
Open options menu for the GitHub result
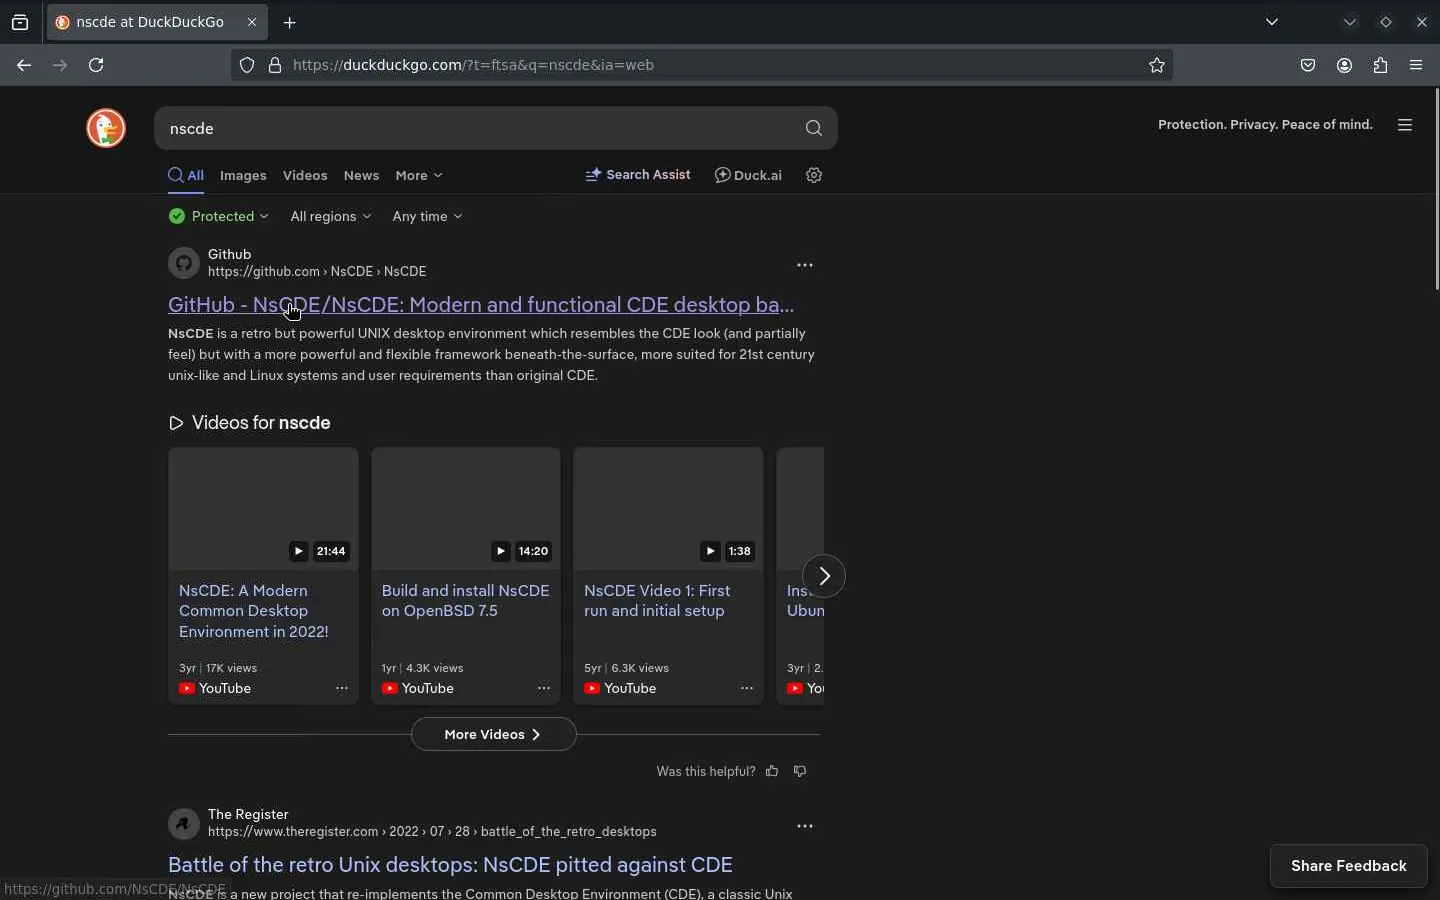805,265
